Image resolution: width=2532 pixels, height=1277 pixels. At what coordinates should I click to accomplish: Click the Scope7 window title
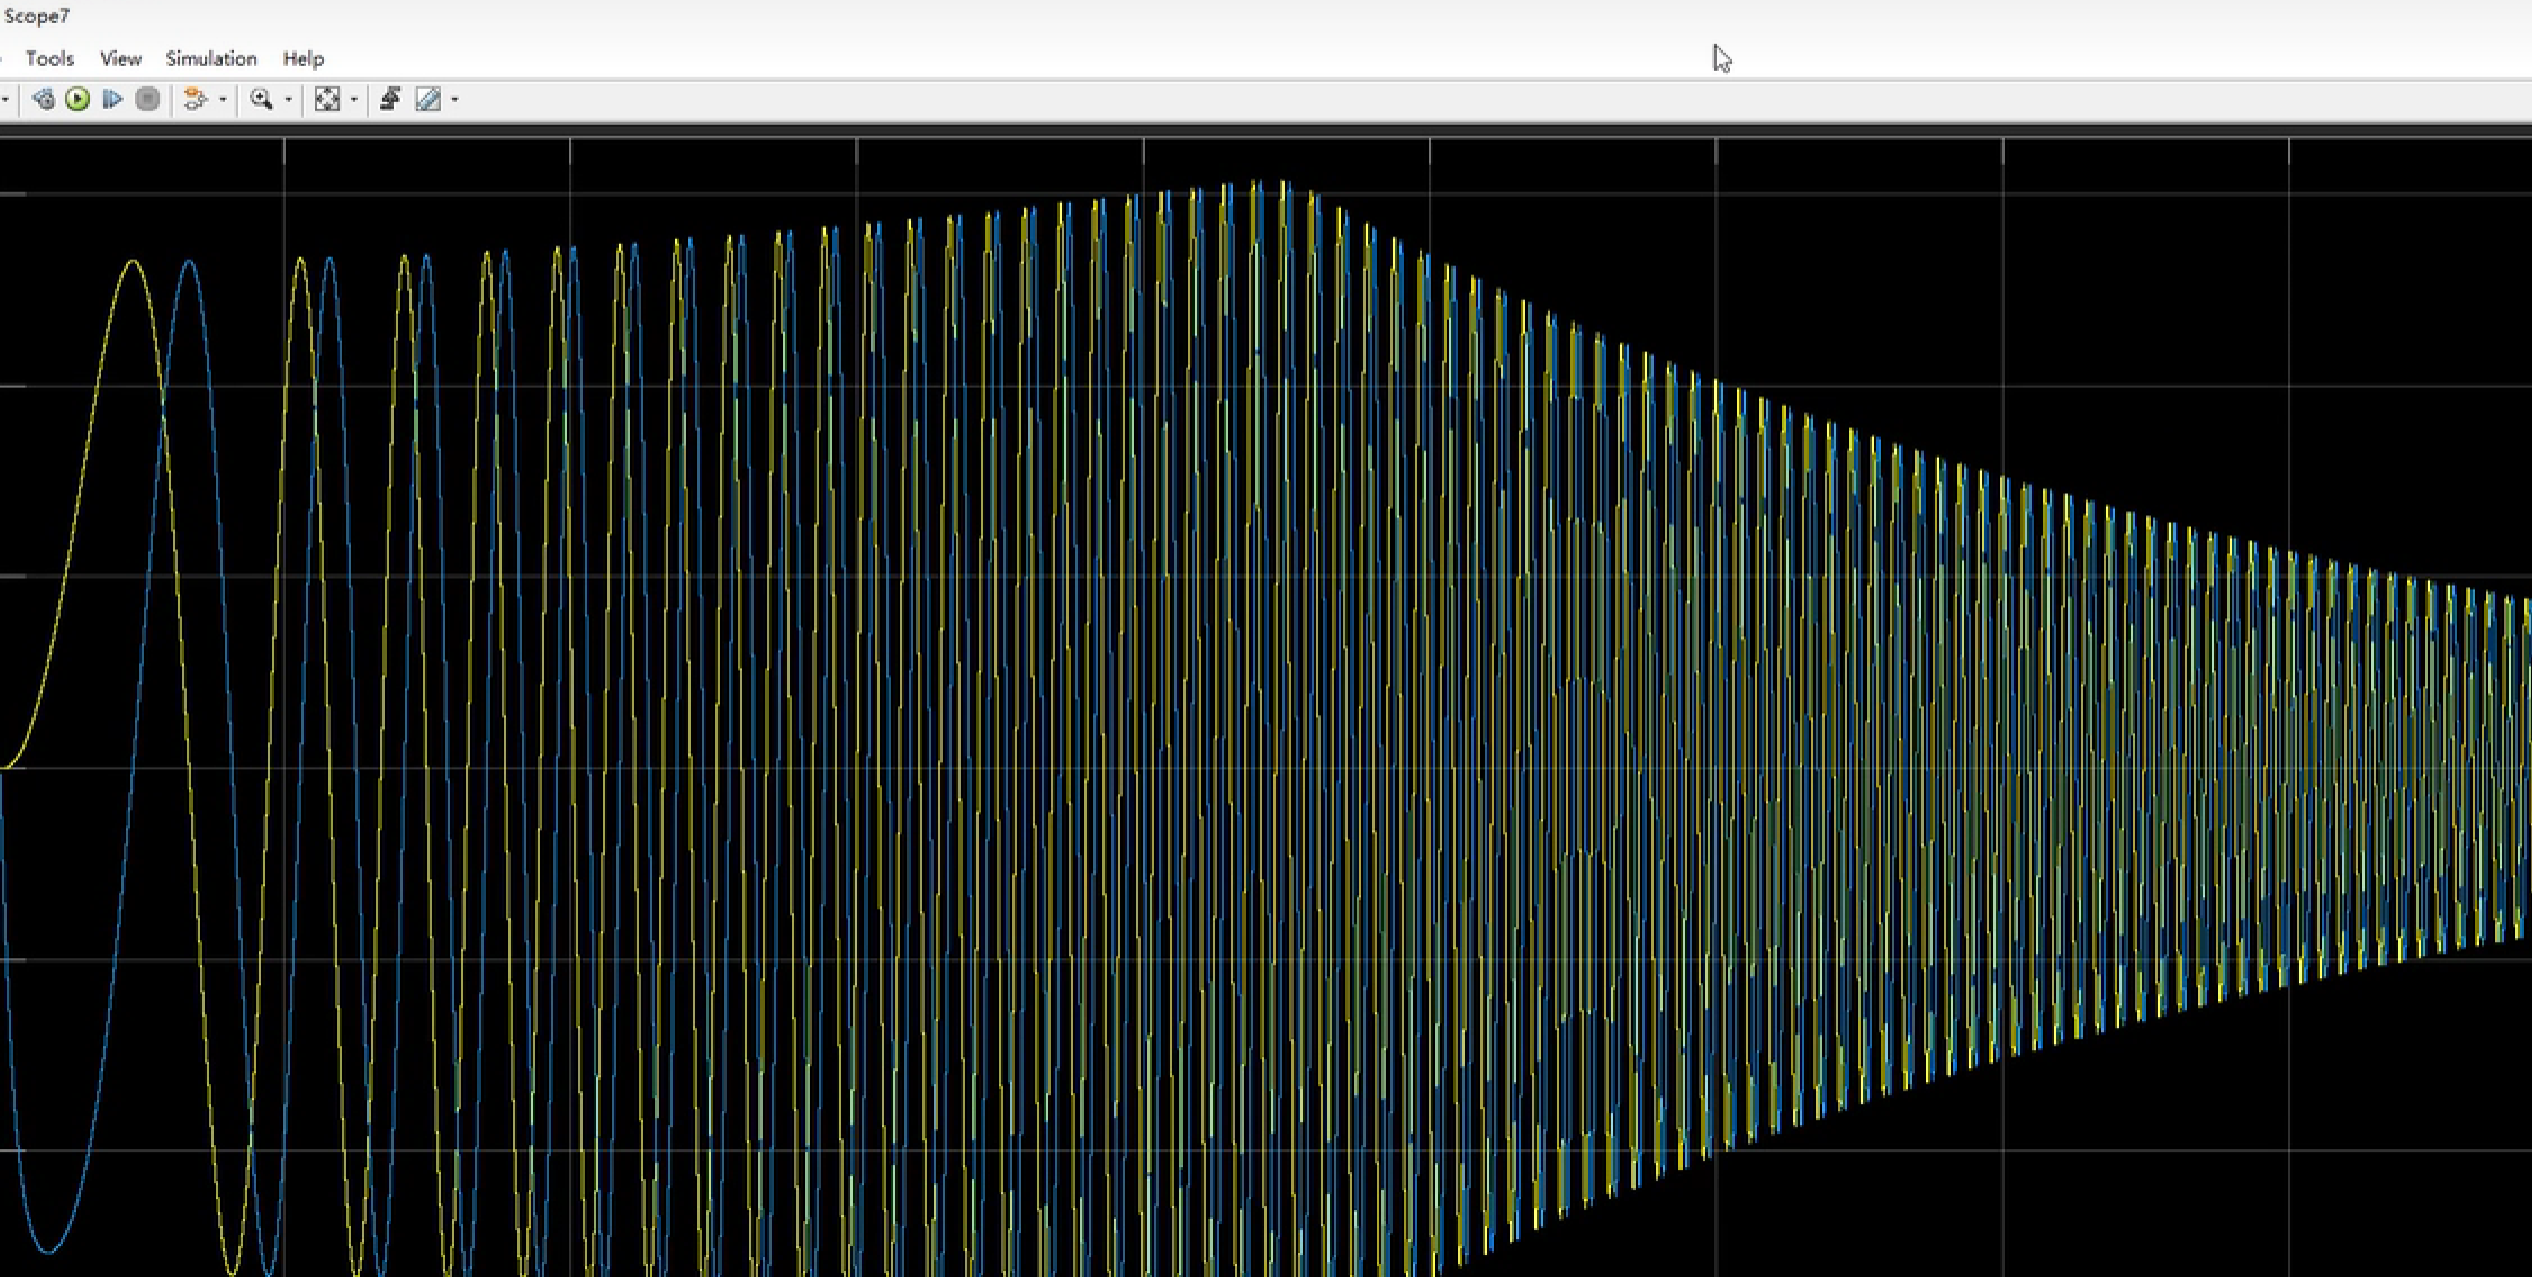[37, 16]
